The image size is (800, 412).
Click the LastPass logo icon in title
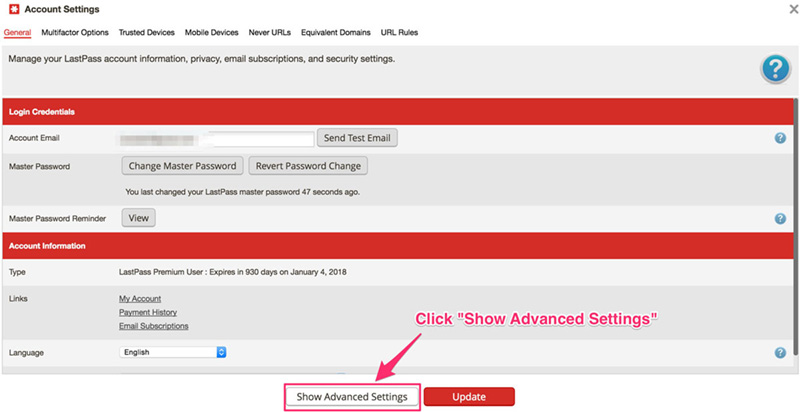click(x=14, y=9)
